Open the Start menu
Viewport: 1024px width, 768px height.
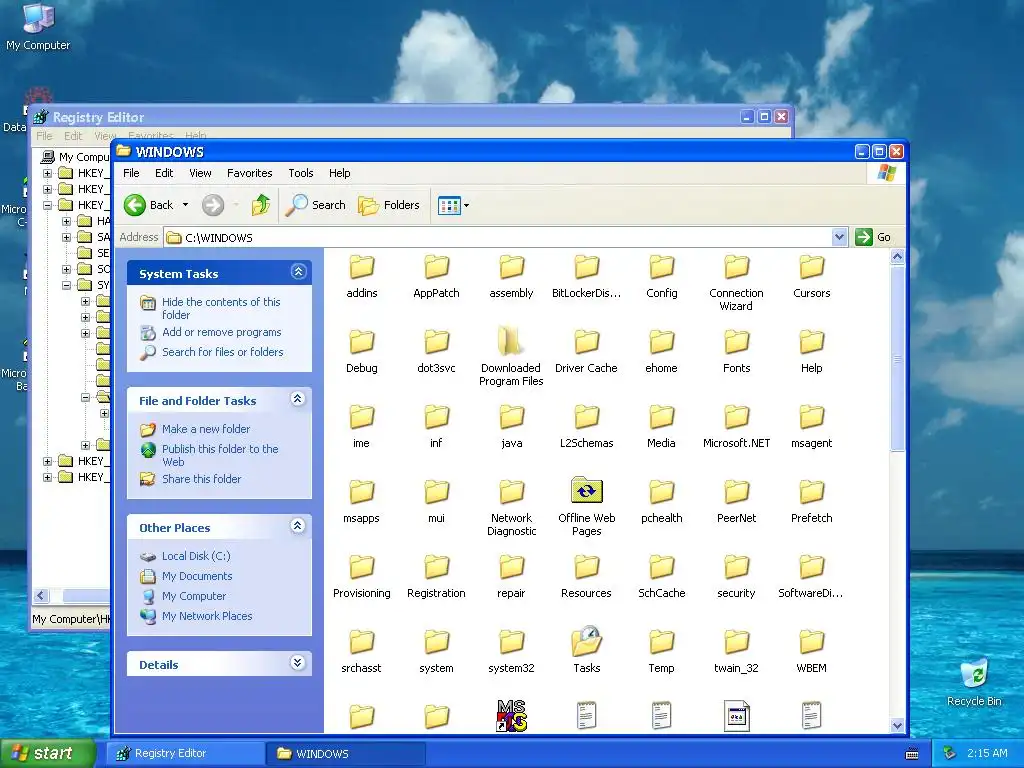(46, 753)
